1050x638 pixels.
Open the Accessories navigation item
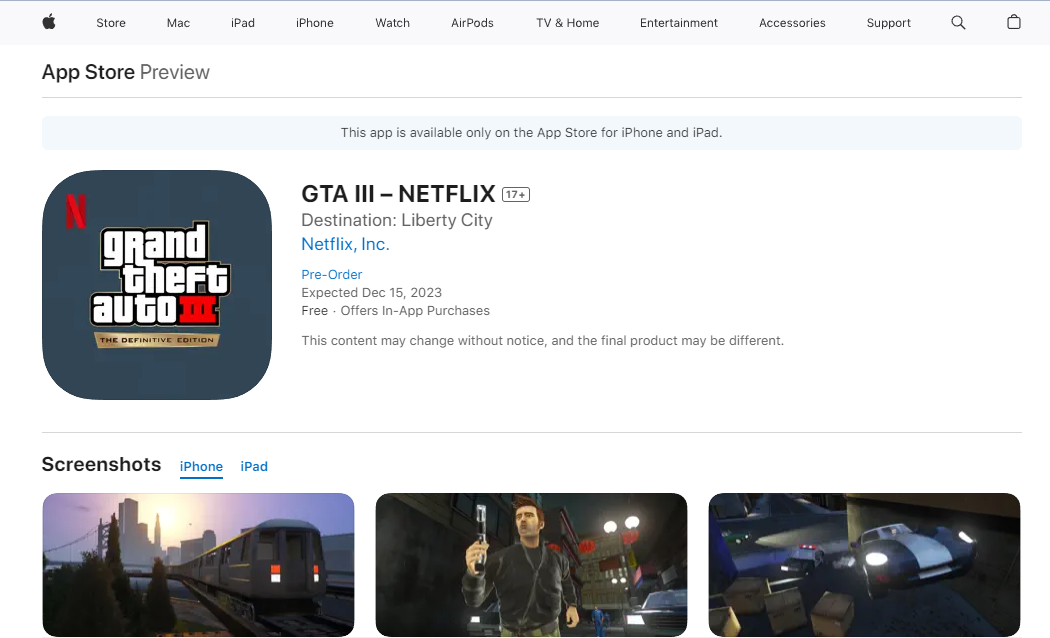[792, 23]
